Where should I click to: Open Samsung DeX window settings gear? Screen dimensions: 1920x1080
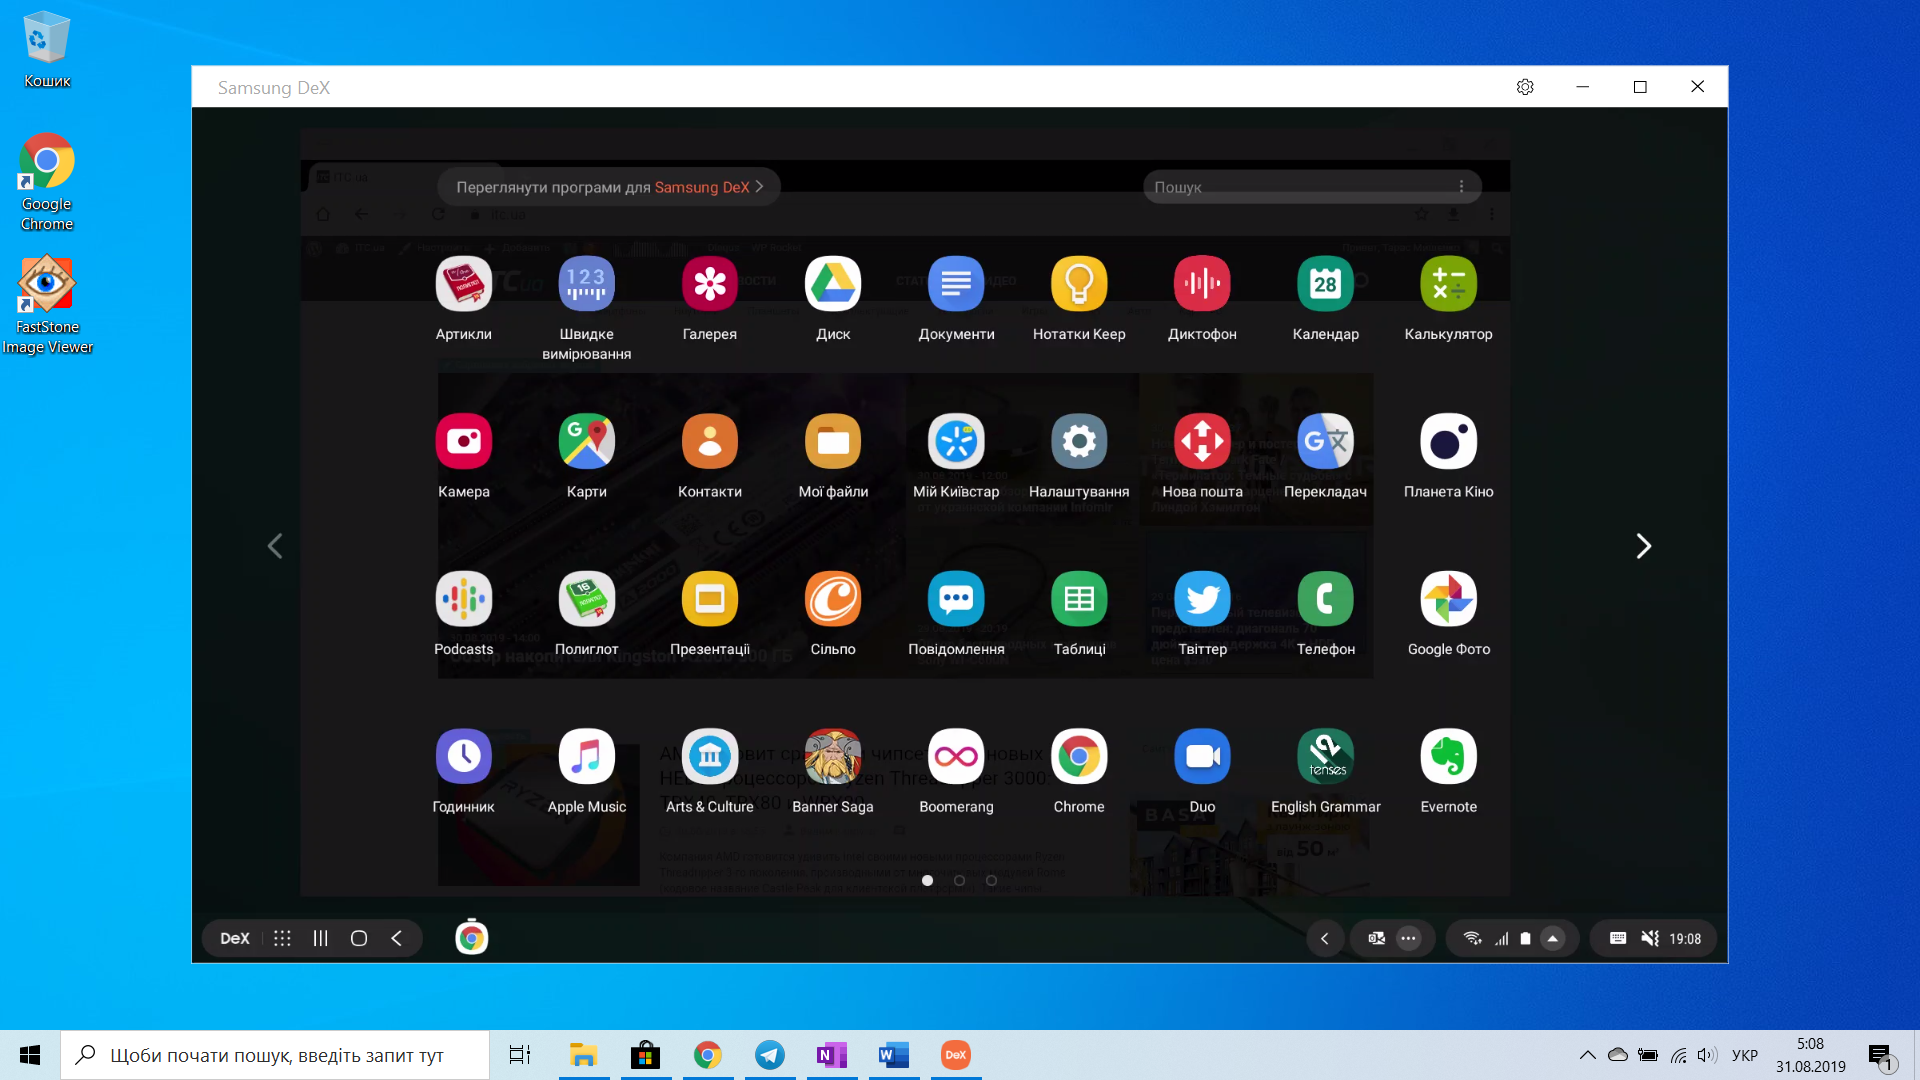1525,87
